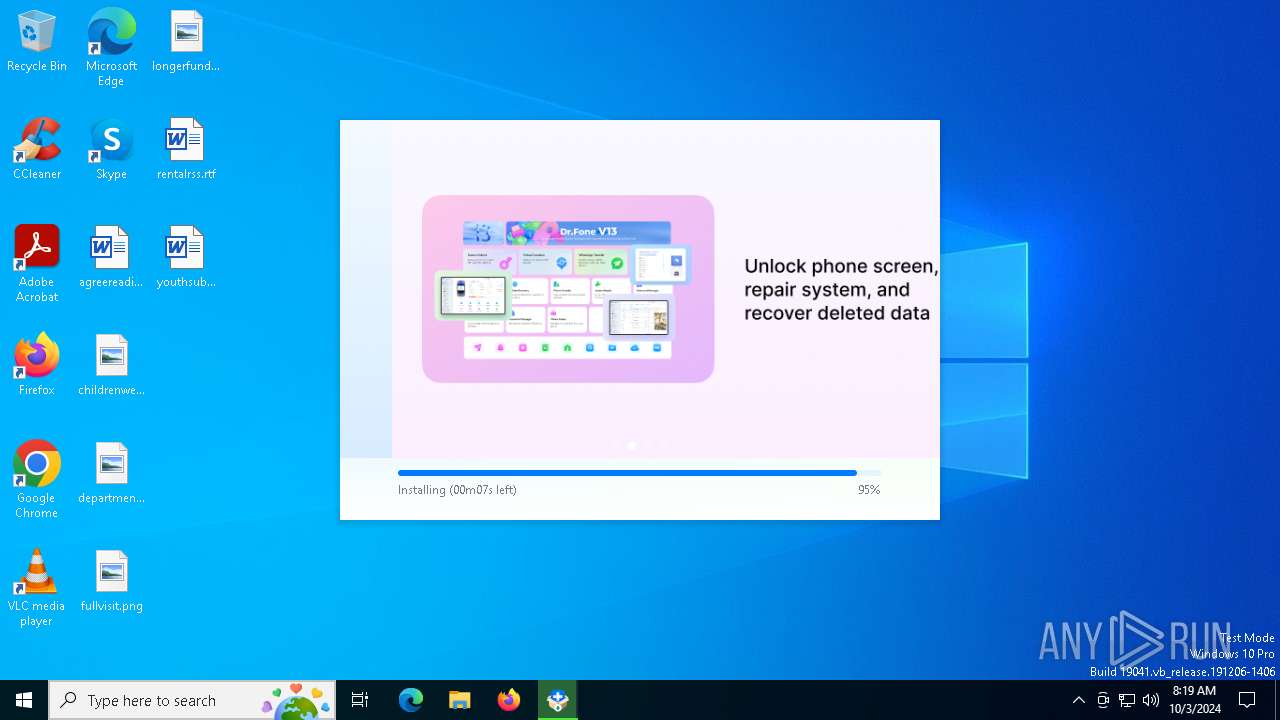This screenshot has height=720, width=1280.
Task: Open File Explorer from taskbar
Action: point(460,700)
